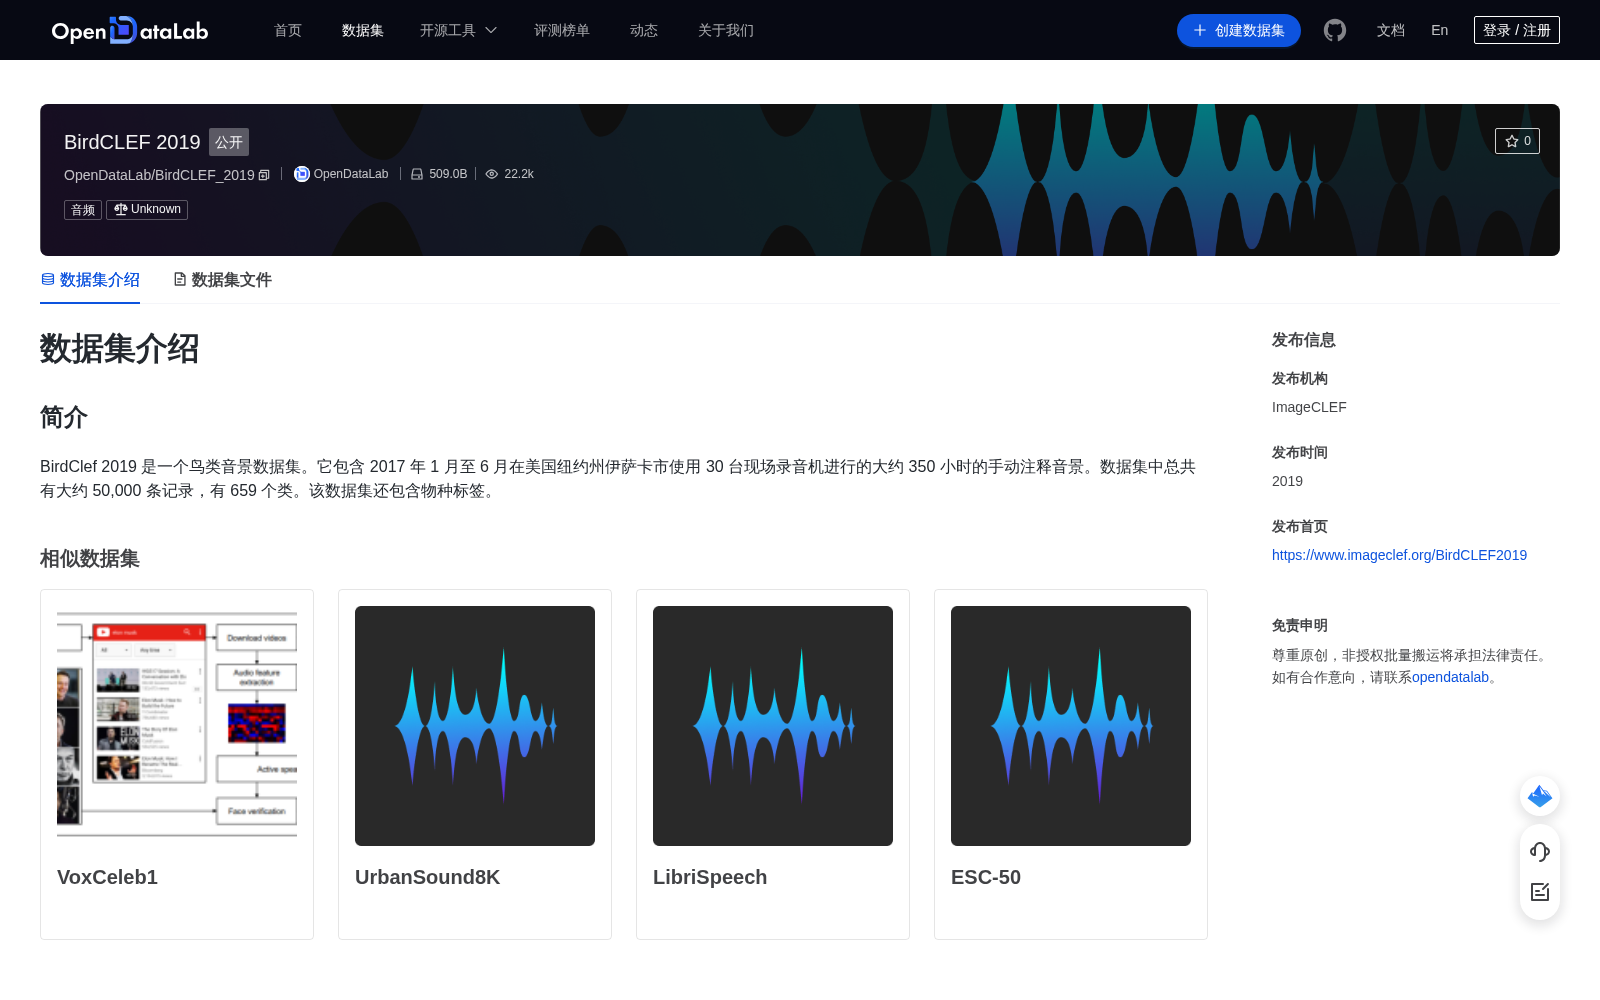Copy dataset path OpenDataLab/BirdCLEF_2019 icon

click(264, 175)
